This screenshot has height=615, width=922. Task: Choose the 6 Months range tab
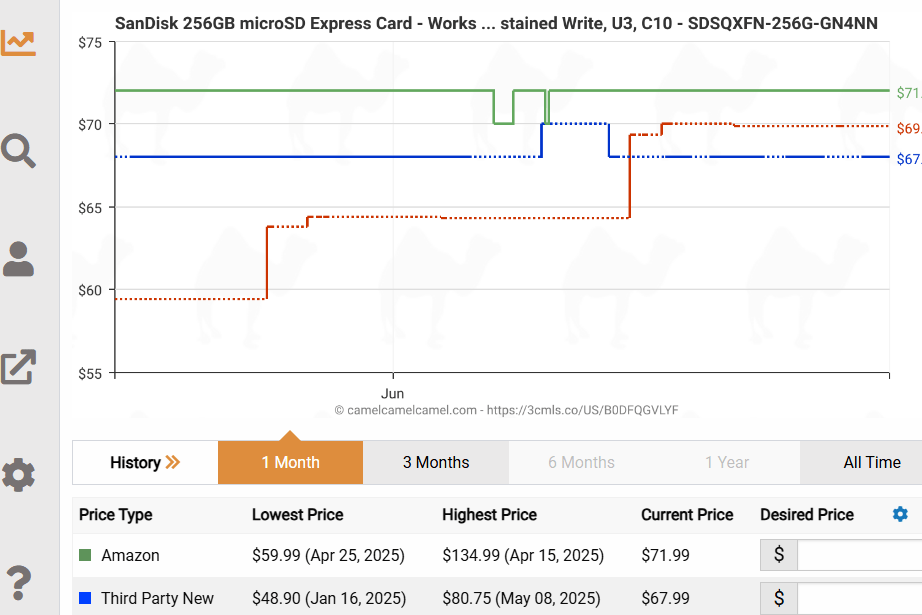(x=581, y=463)
